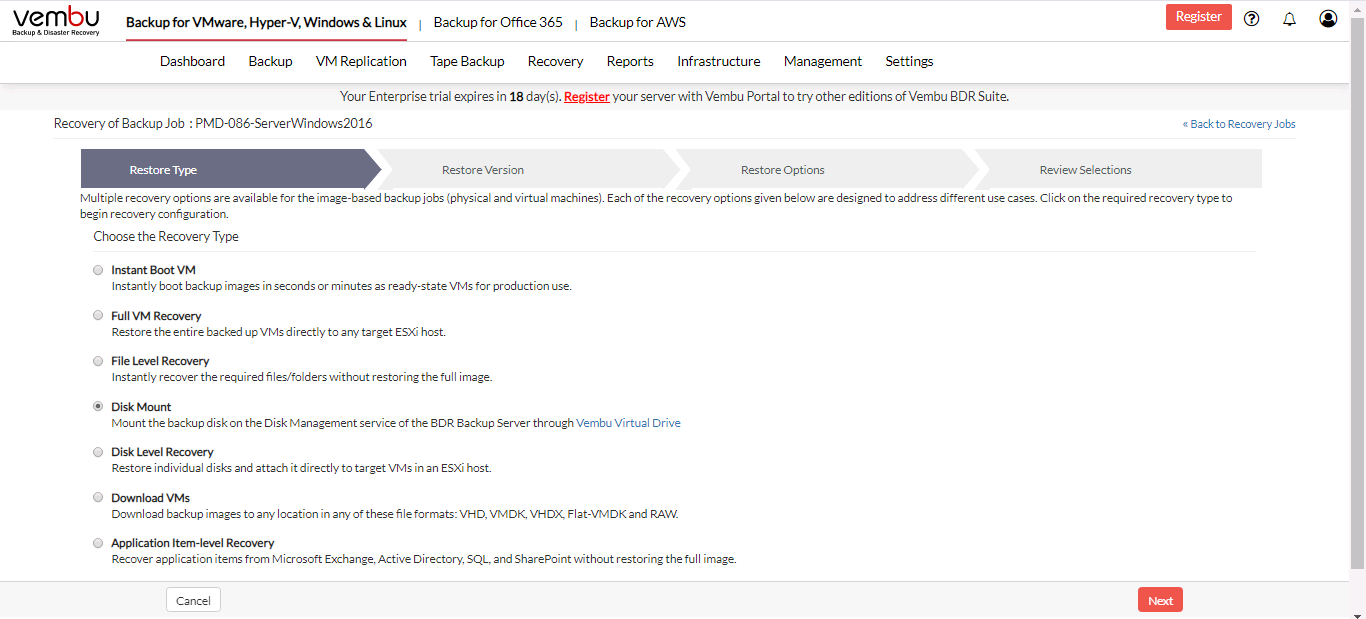Click the job name PMD-086-ServerWindows2016
Viewport: 1366px width, 619px height.
coord(284,124)
